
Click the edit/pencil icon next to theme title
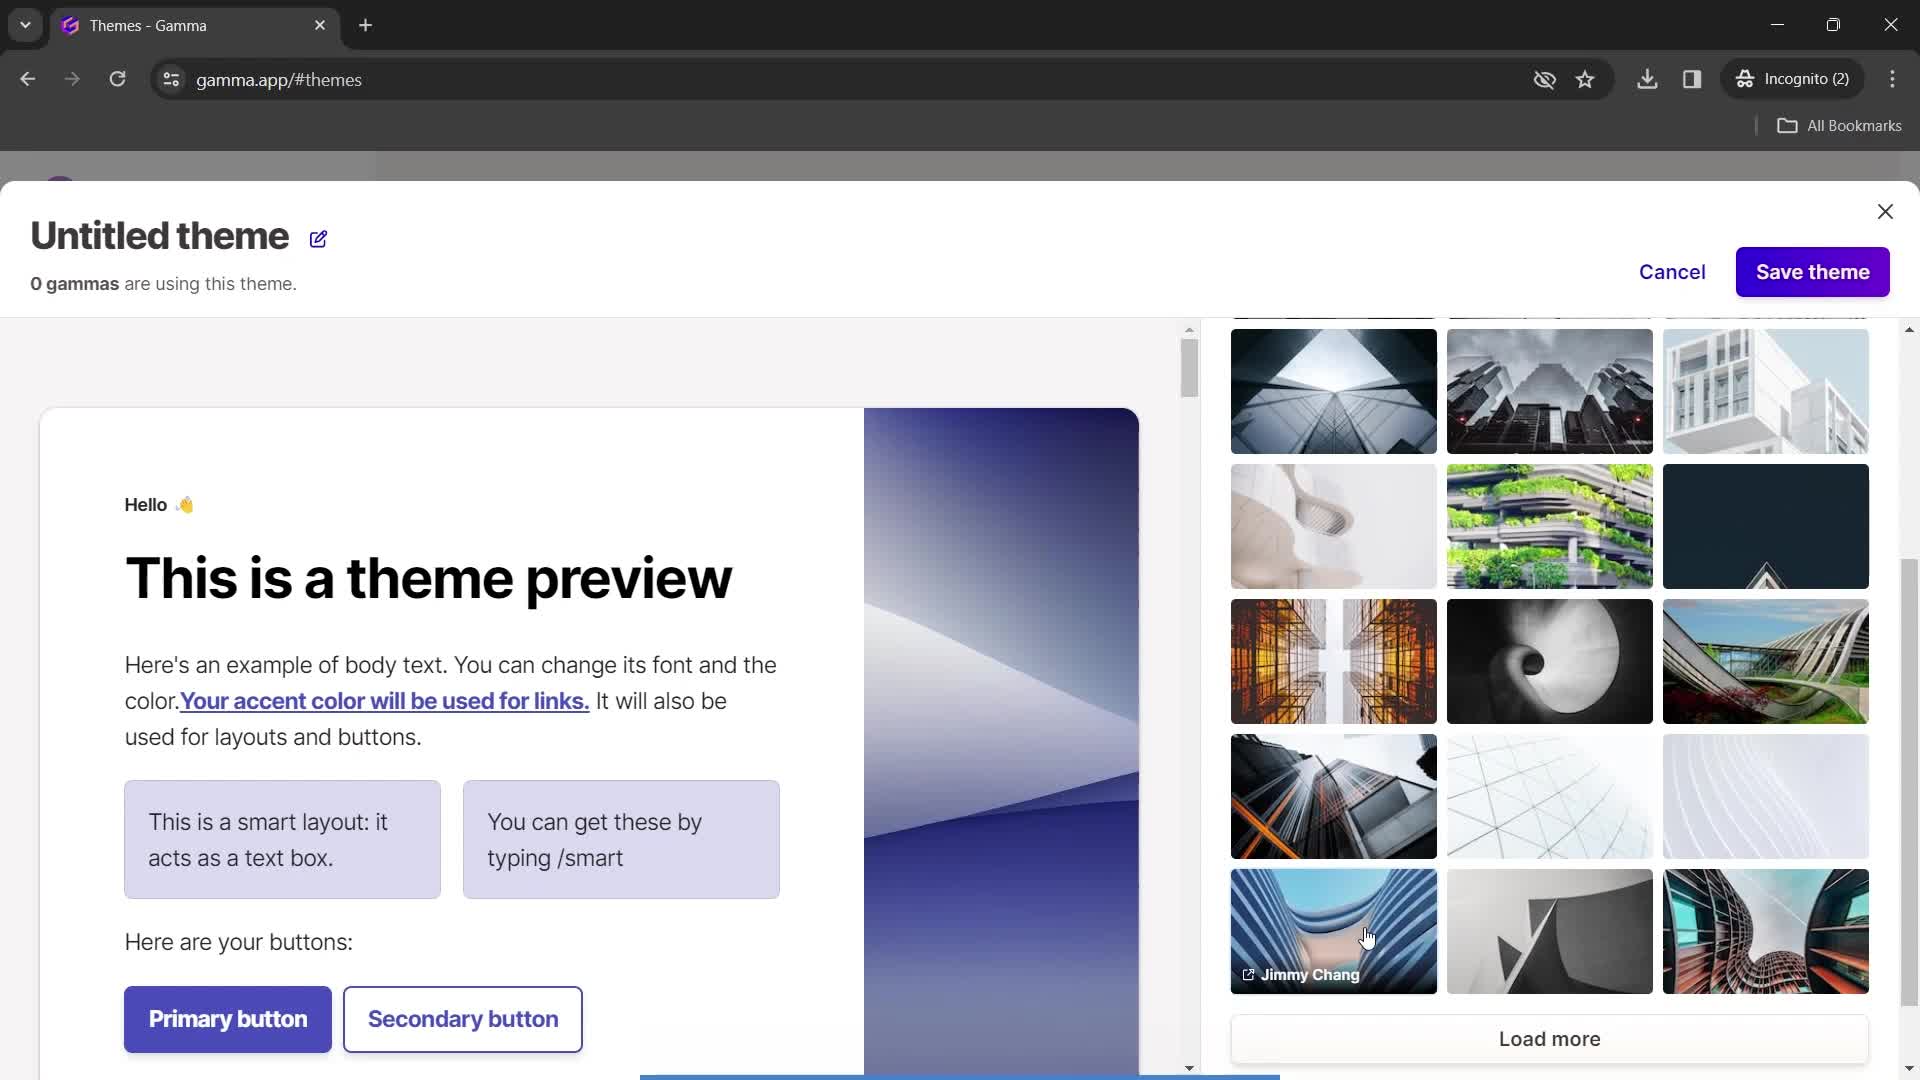318,237
